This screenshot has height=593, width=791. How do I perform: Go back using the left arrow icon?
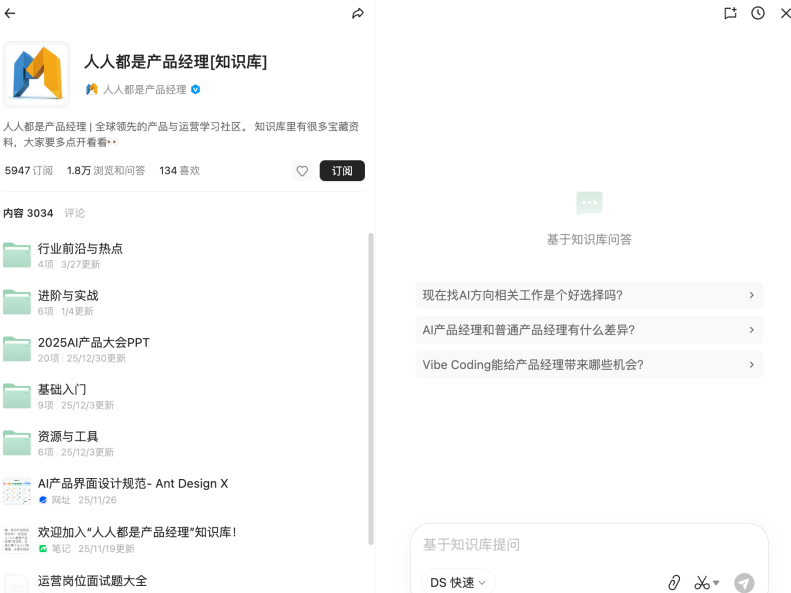coord(10,14)
